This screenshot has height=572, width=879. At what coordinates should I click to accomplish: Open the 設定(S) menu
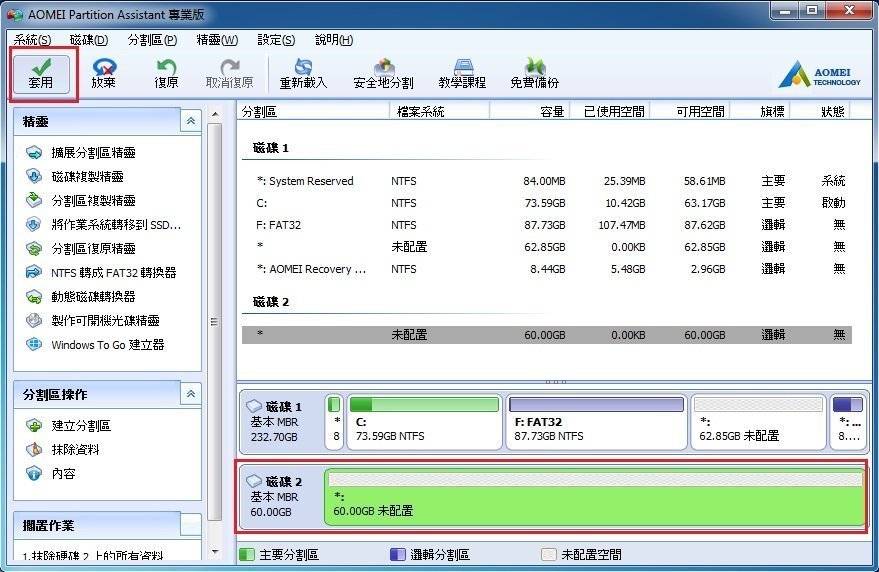tap(276, 40)
